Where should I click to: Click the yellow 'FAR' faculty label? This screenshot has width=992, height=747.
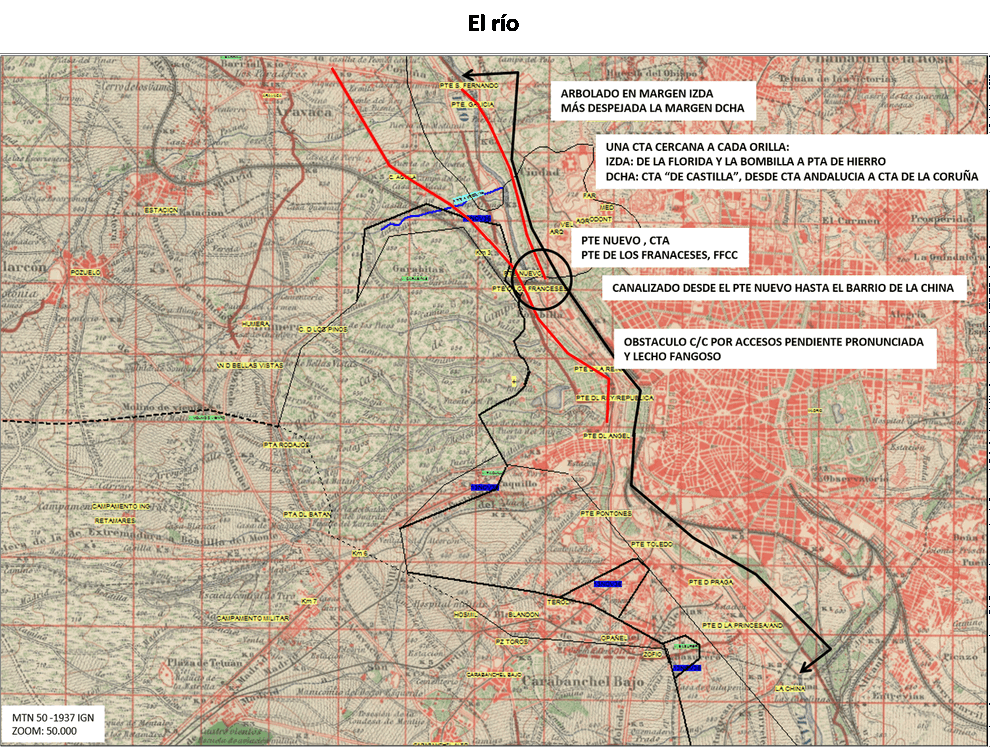[x=589, y=196]
